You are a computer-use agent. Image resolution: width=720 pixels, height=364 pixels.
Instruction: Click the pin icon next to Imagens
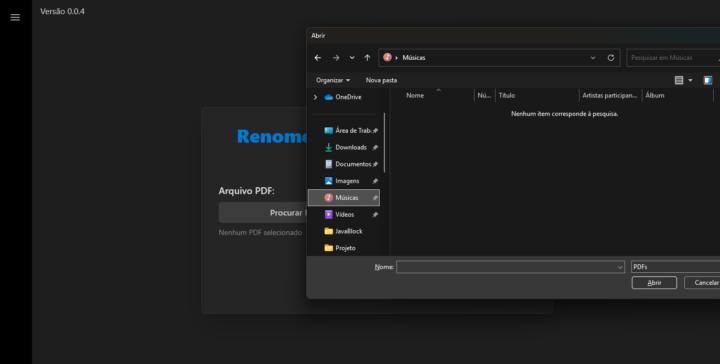click(x=375, y=181)
